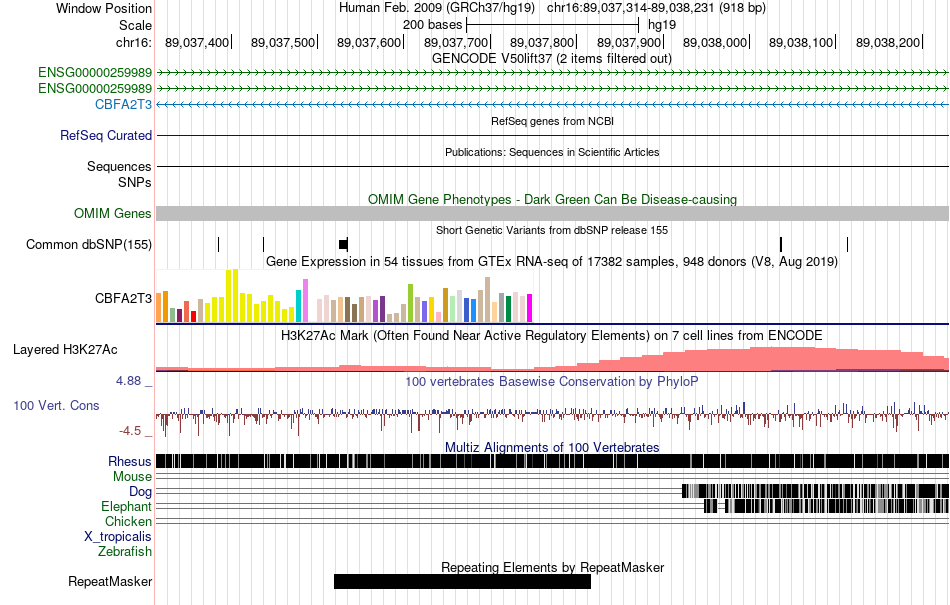Click the 89,037,400 ruler position
The height and width of the screenshot is (605, 950).
click(x=197, y=42)
